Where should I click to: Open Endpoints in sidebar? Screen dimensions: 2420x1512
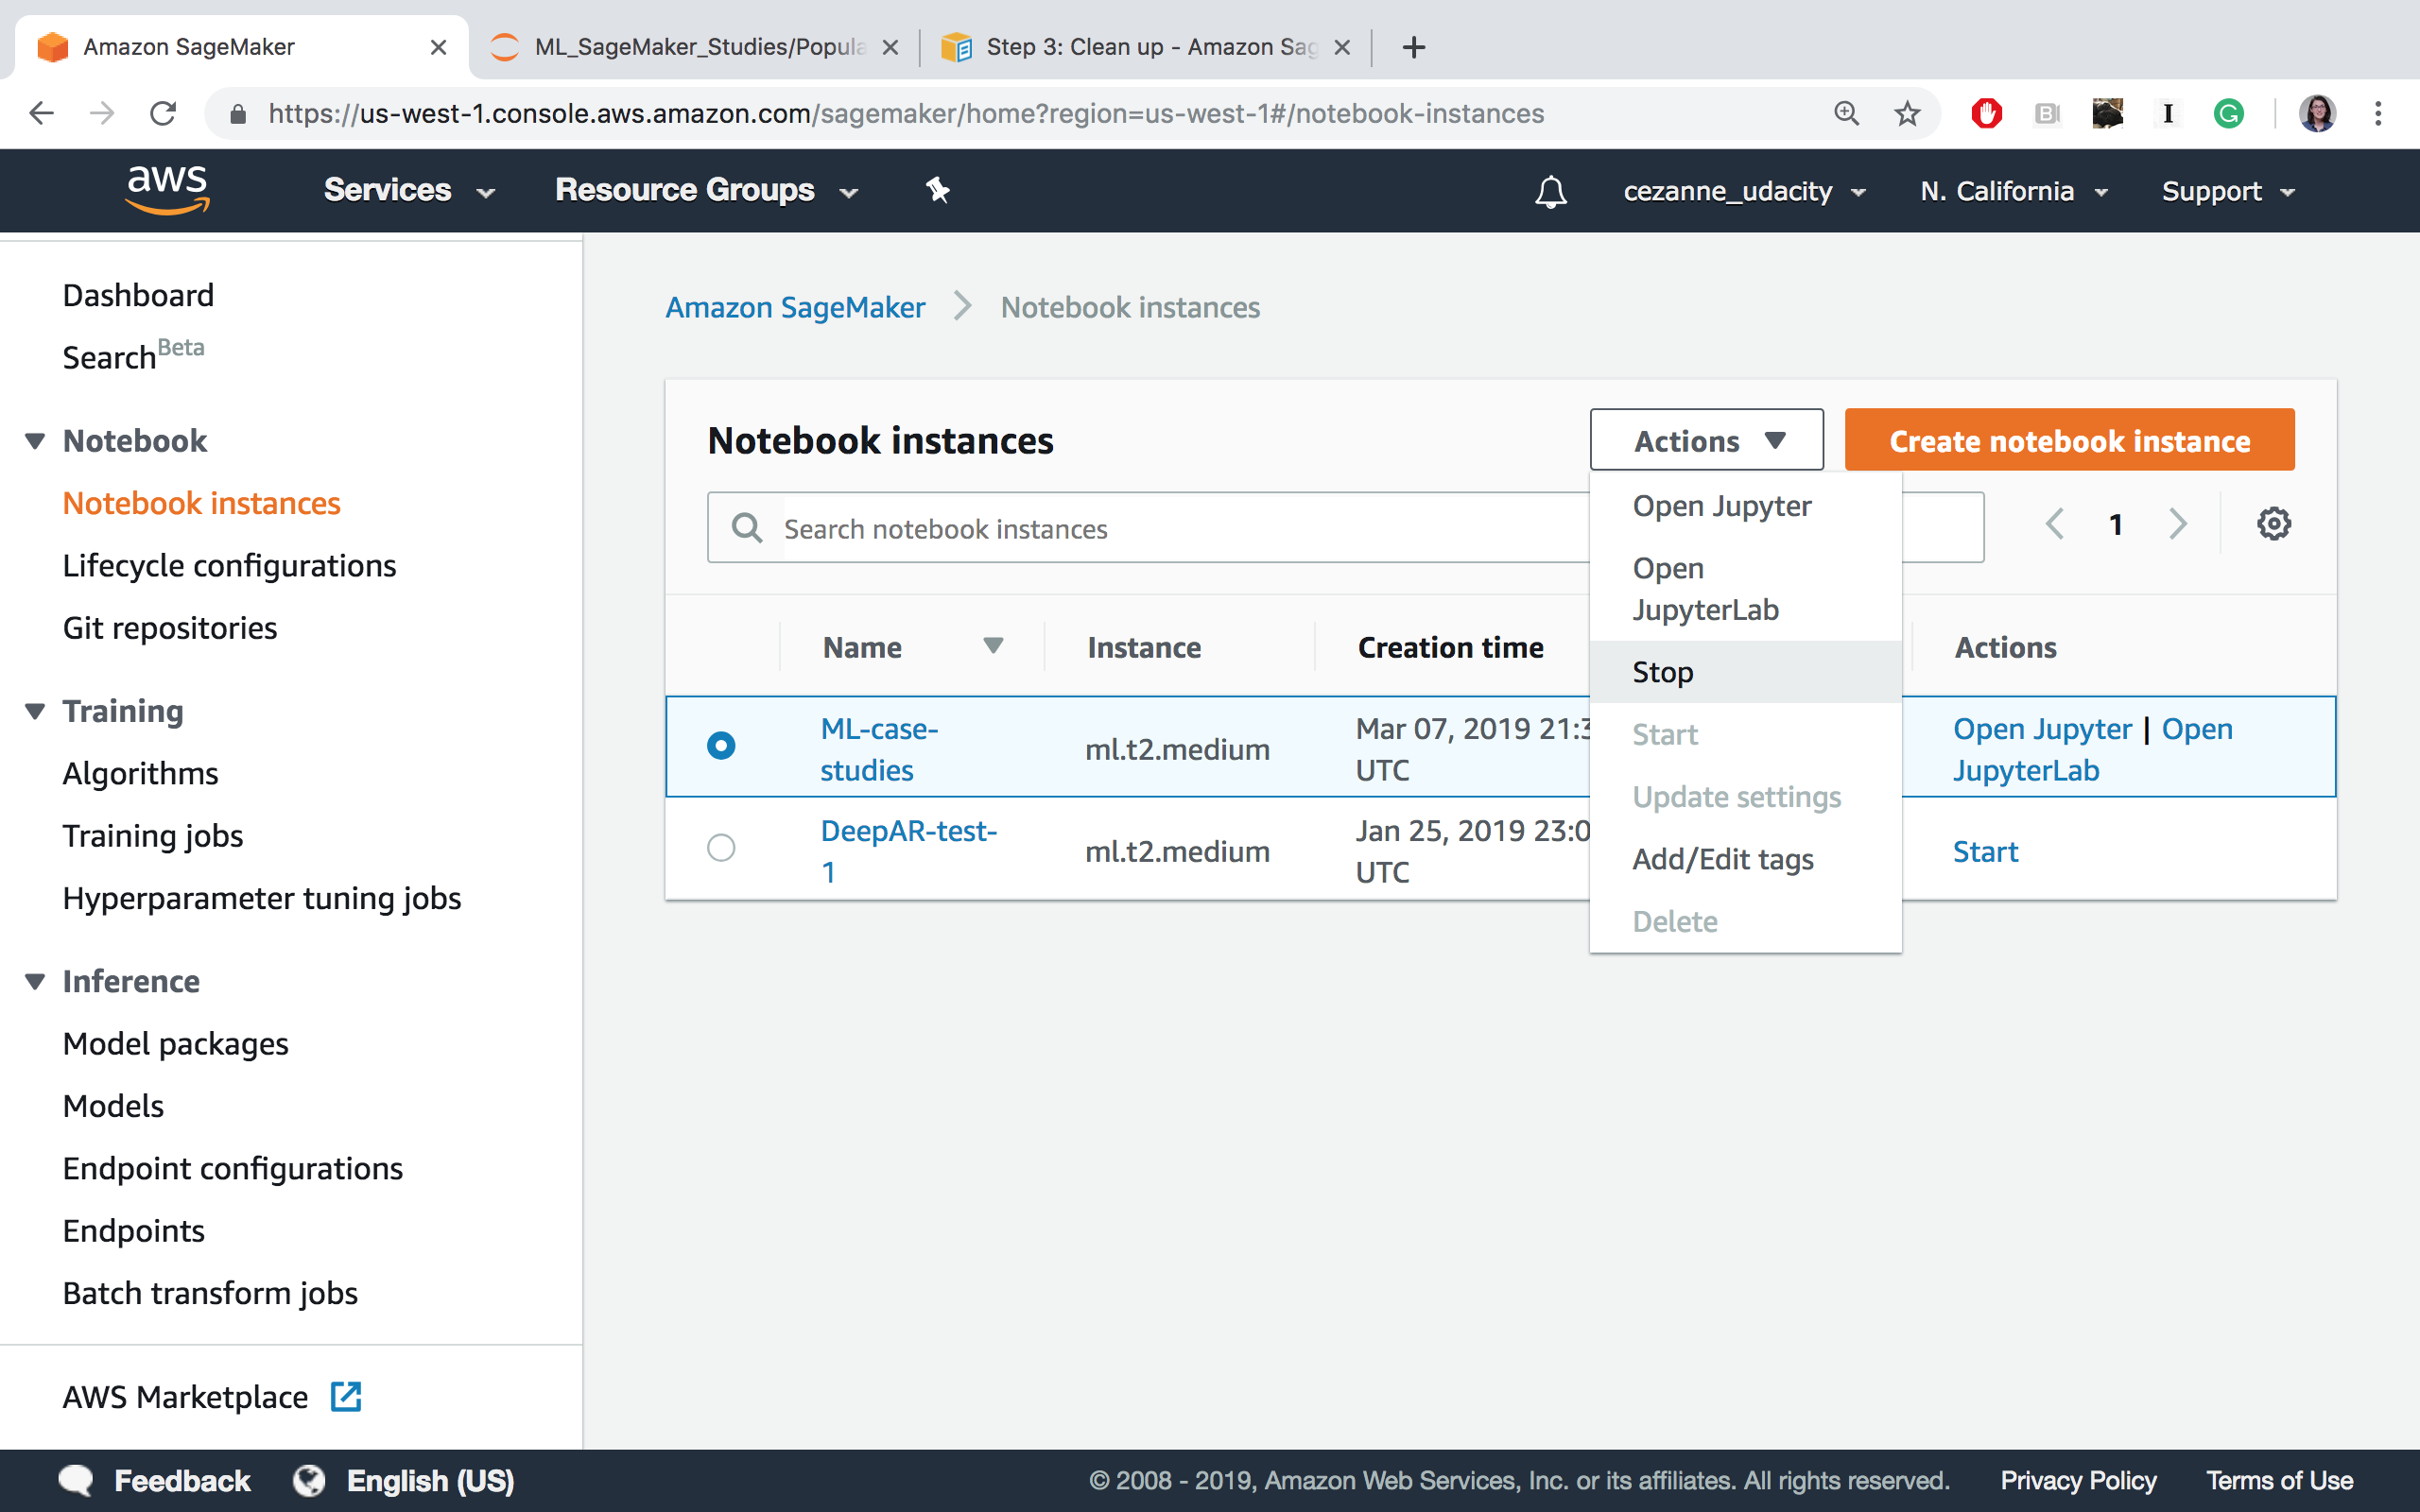(x=133, y=1231)
